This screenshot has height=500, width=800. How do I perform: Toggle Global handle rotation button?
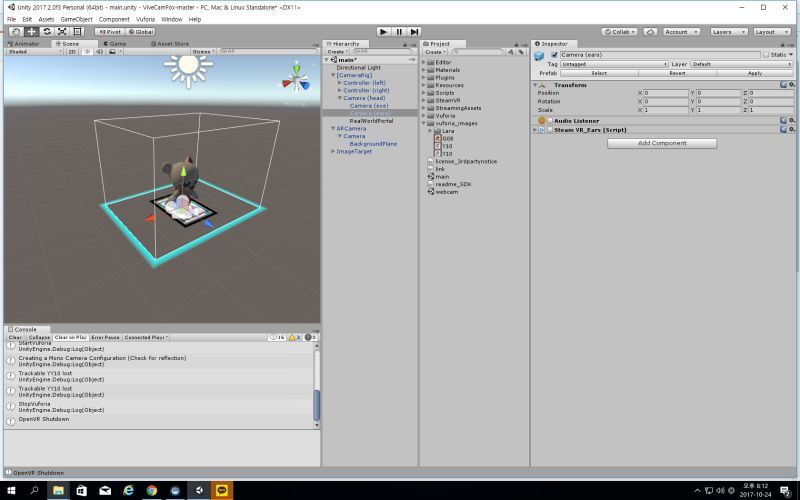coord(140,32)
